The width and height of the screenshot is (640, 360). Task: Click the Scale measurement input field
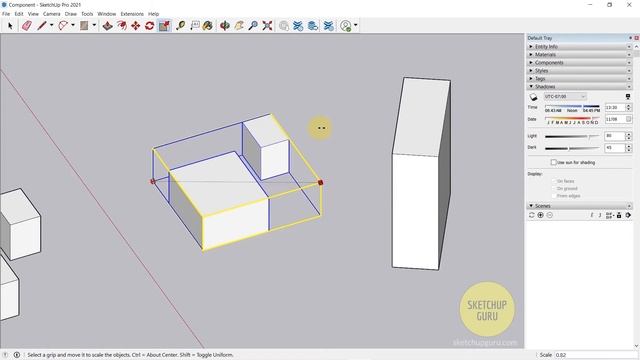(x=596, y=355)
